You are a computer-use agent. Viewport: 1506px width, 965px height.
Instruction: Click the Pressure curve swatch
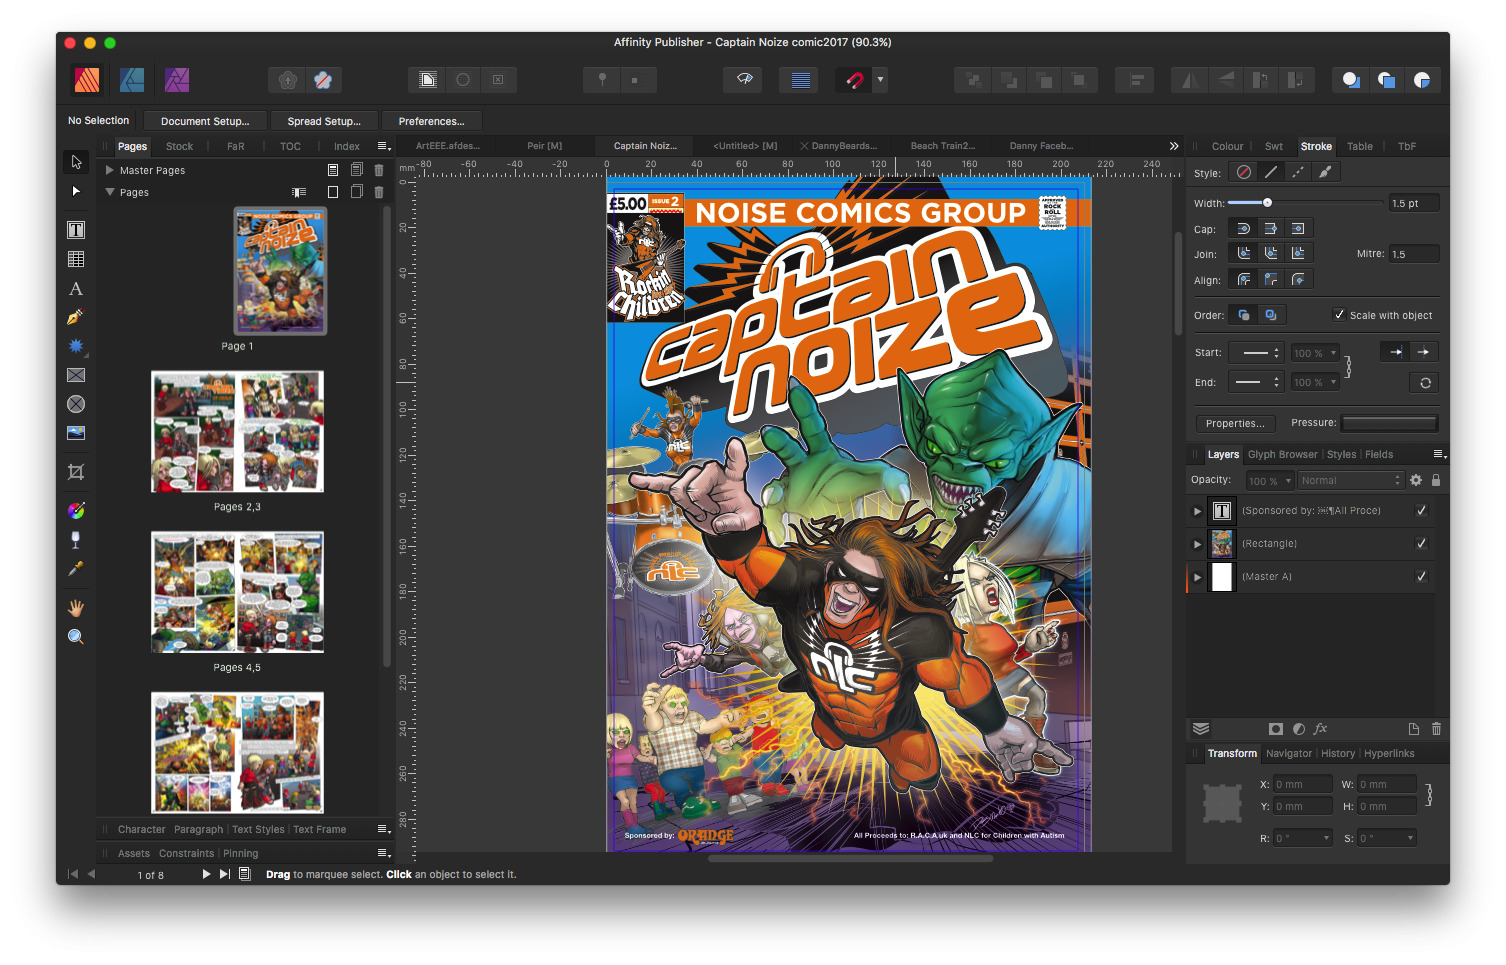1389,423
